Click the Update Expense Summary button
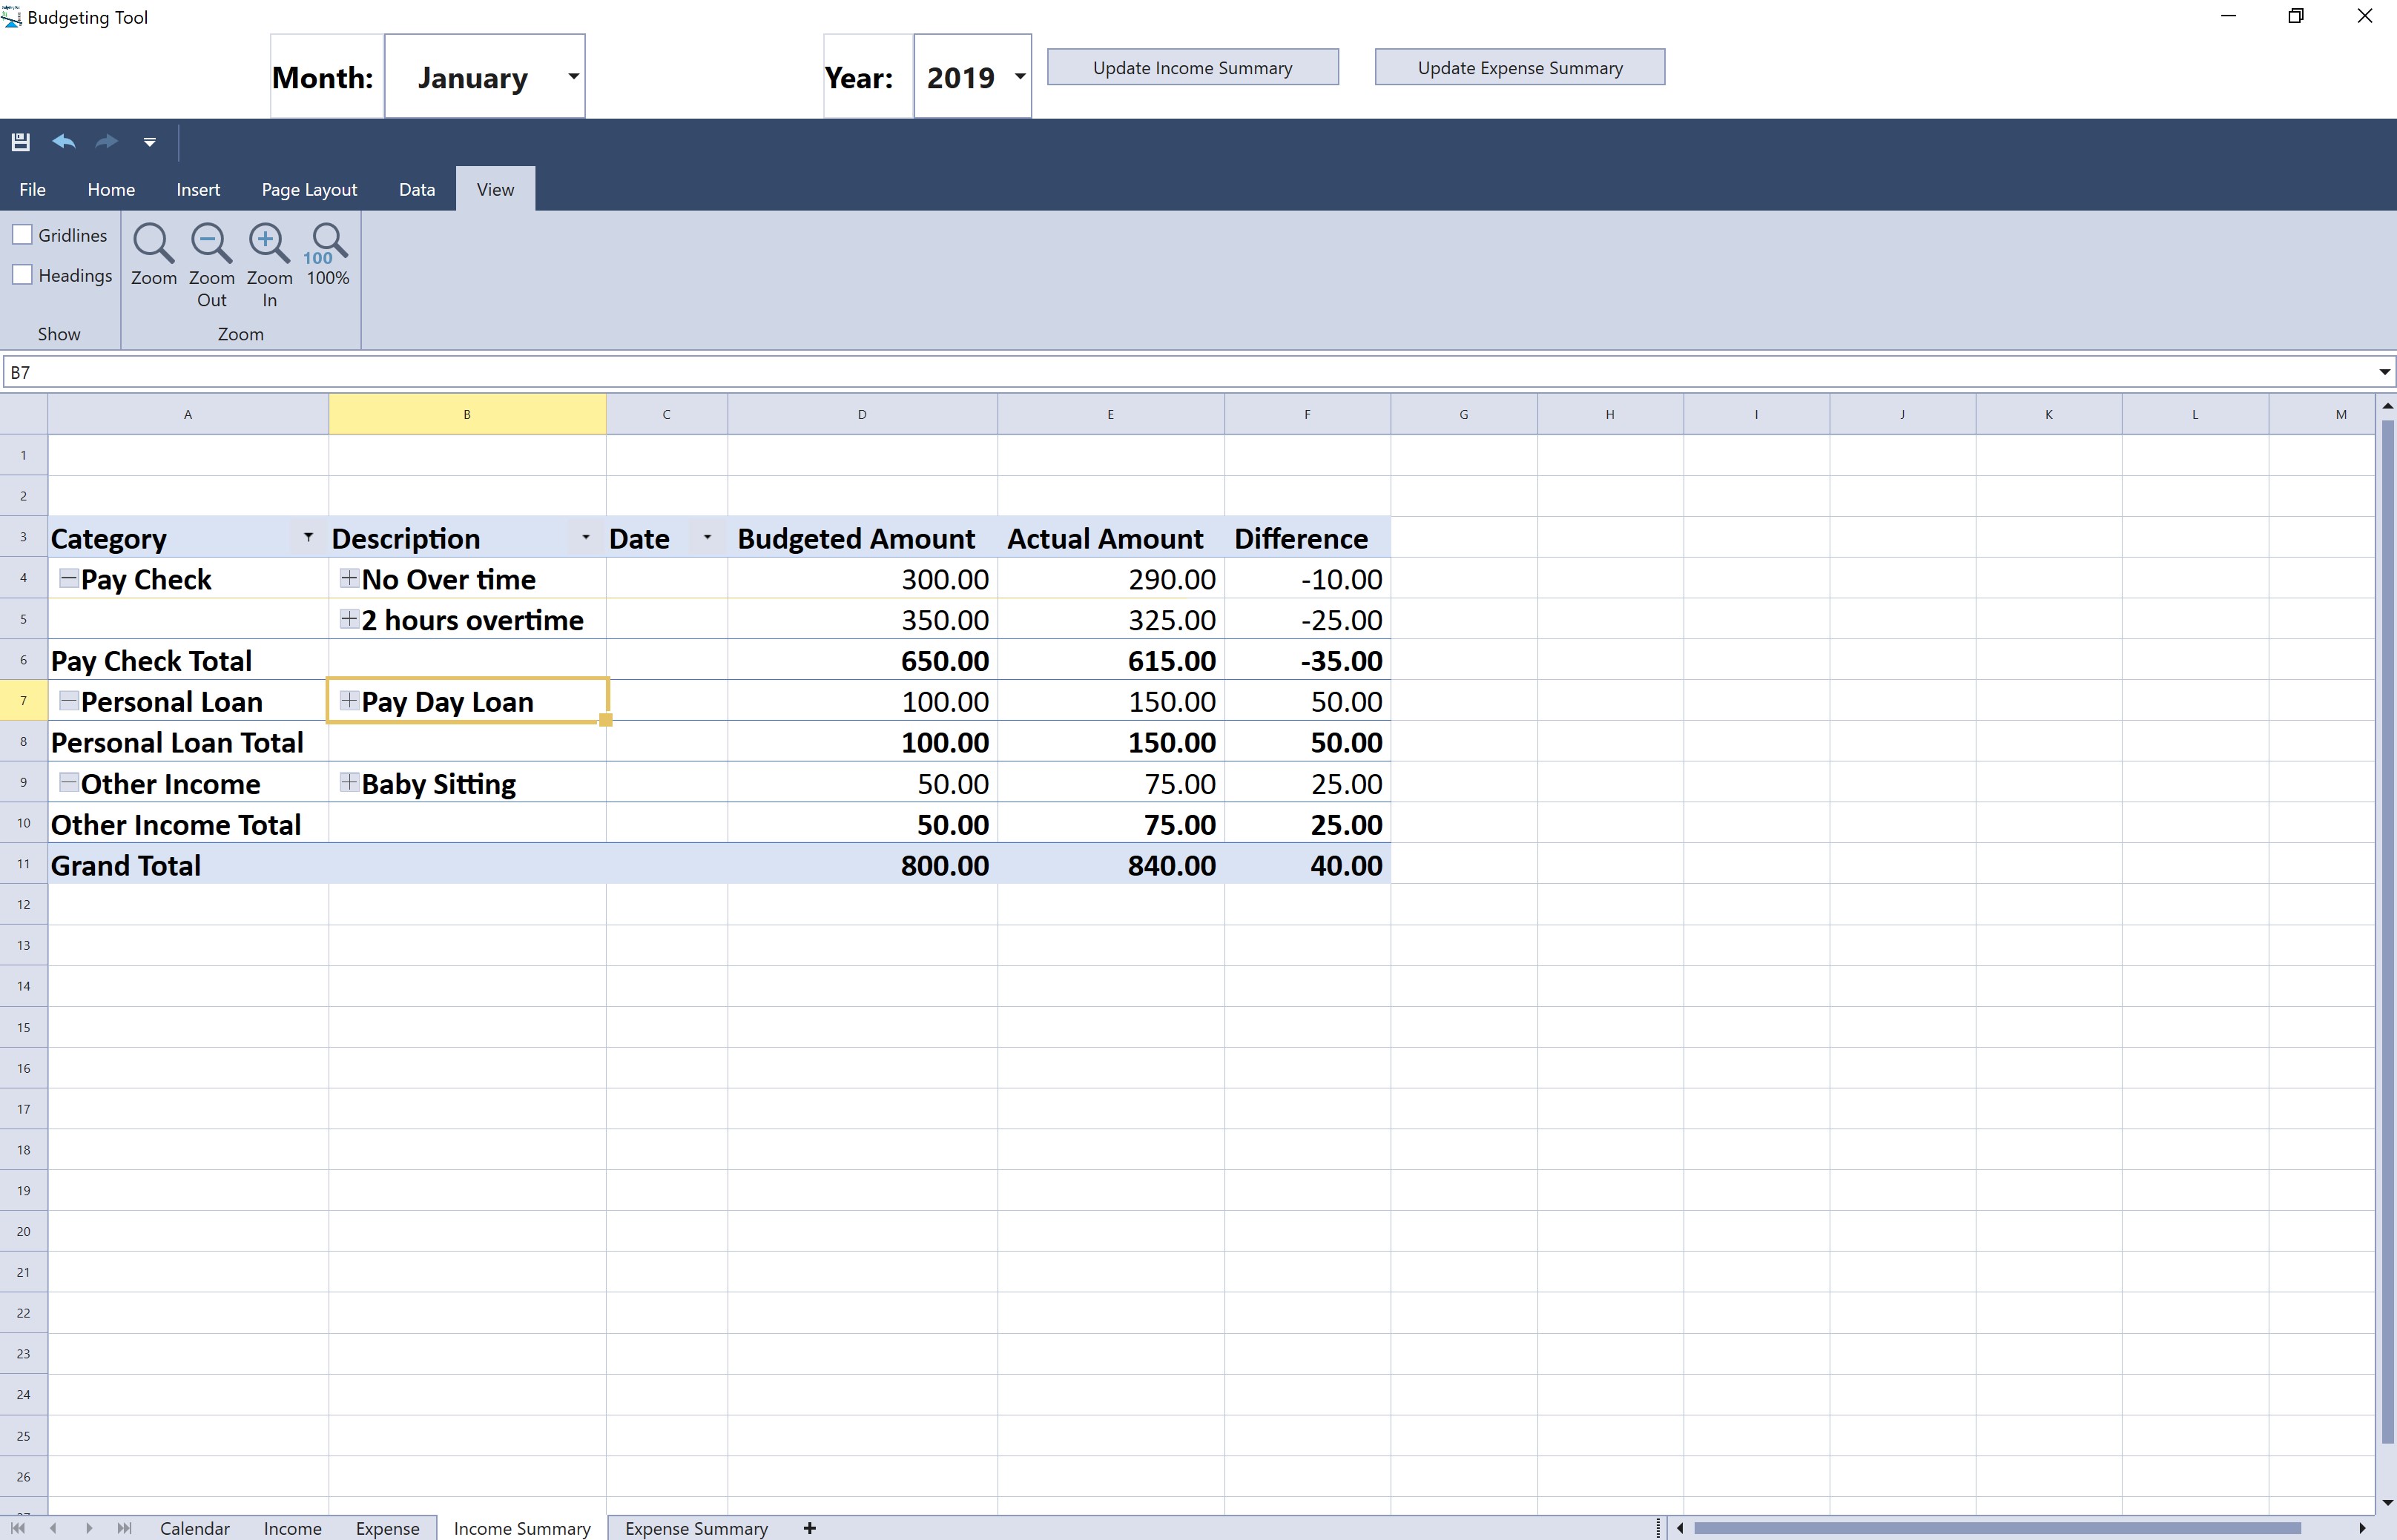The height and width of the screenshot is (1540, 2397). coord(1519,68)
